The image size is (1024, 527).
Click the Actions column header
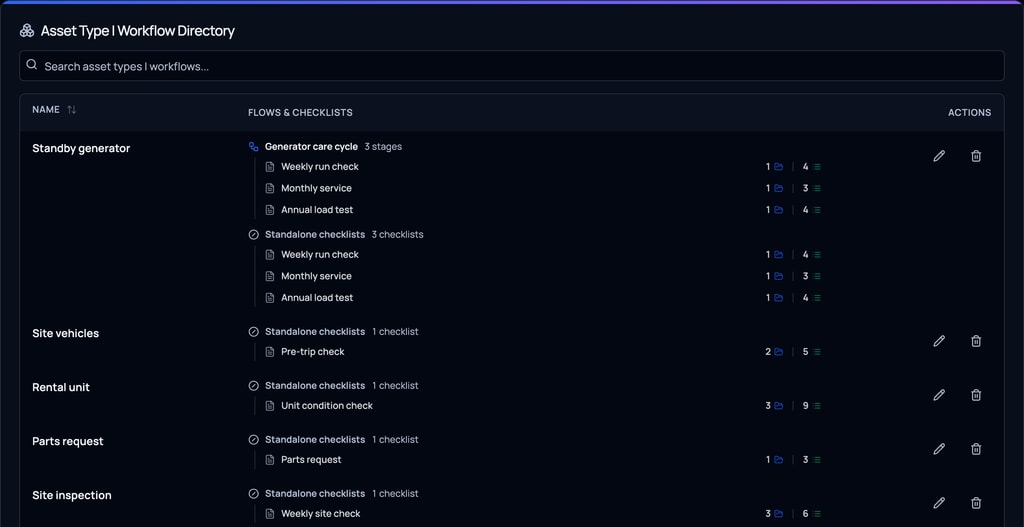point(969,112)
